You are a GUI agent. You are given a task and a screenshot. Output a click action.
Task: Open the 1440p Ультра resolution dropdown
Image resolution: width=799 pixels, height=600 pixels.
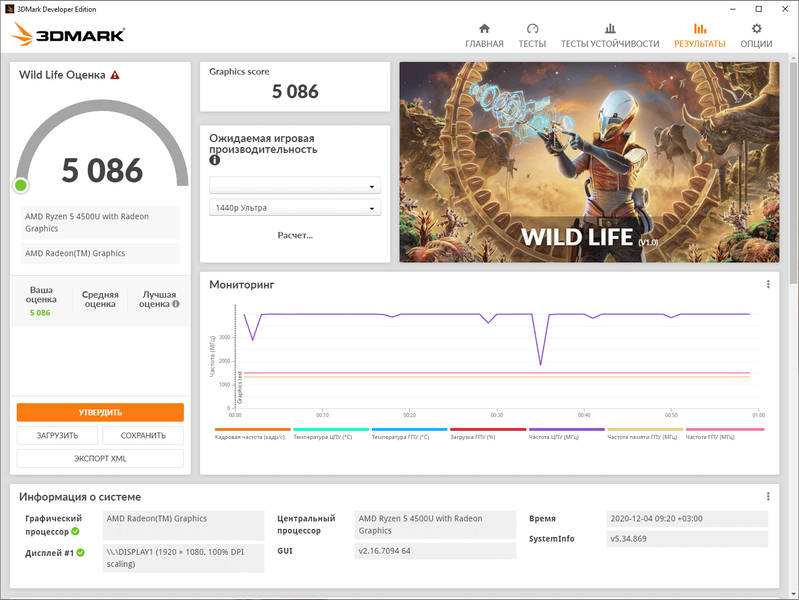[295, 208]
